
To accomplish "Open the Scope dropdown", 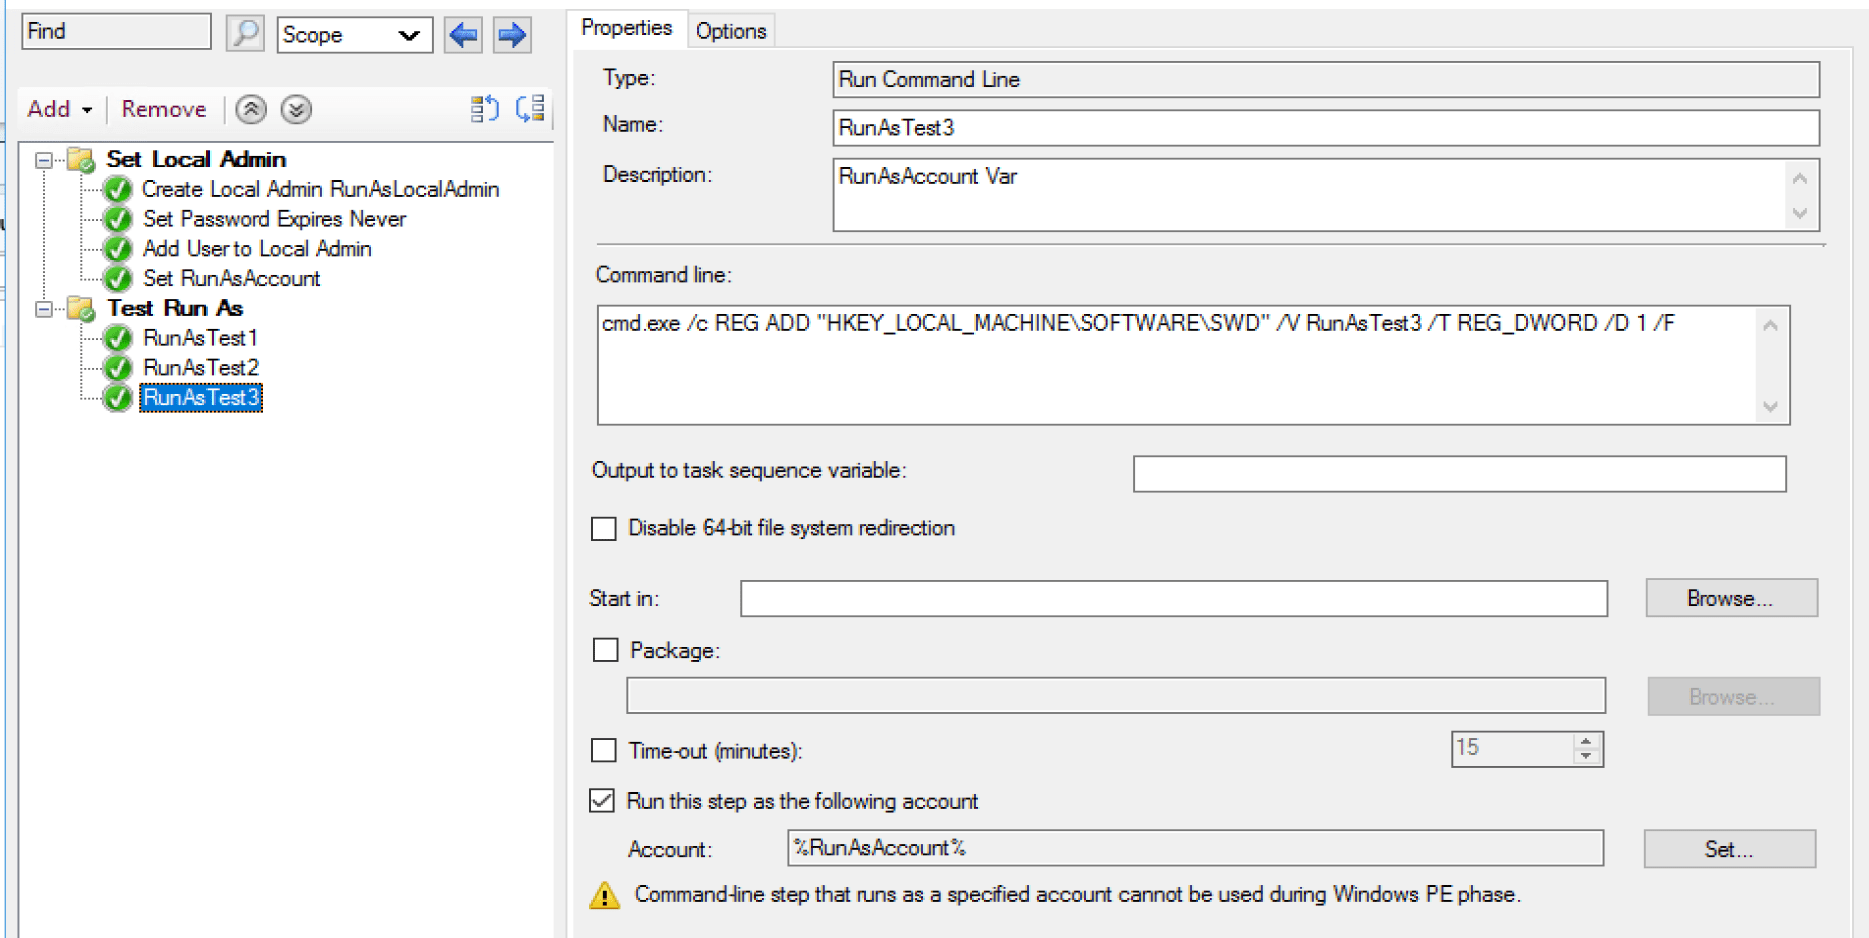I will coord(354,35).
